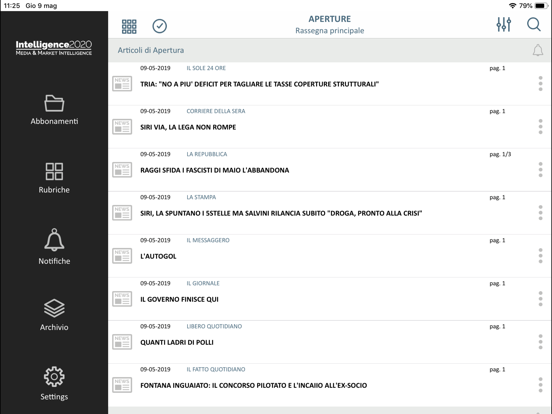Open more options for FONTANA INGUAIATO article
Image resolution: width=552 pixels, height=414 pixels.
click(x=540, y=385)
